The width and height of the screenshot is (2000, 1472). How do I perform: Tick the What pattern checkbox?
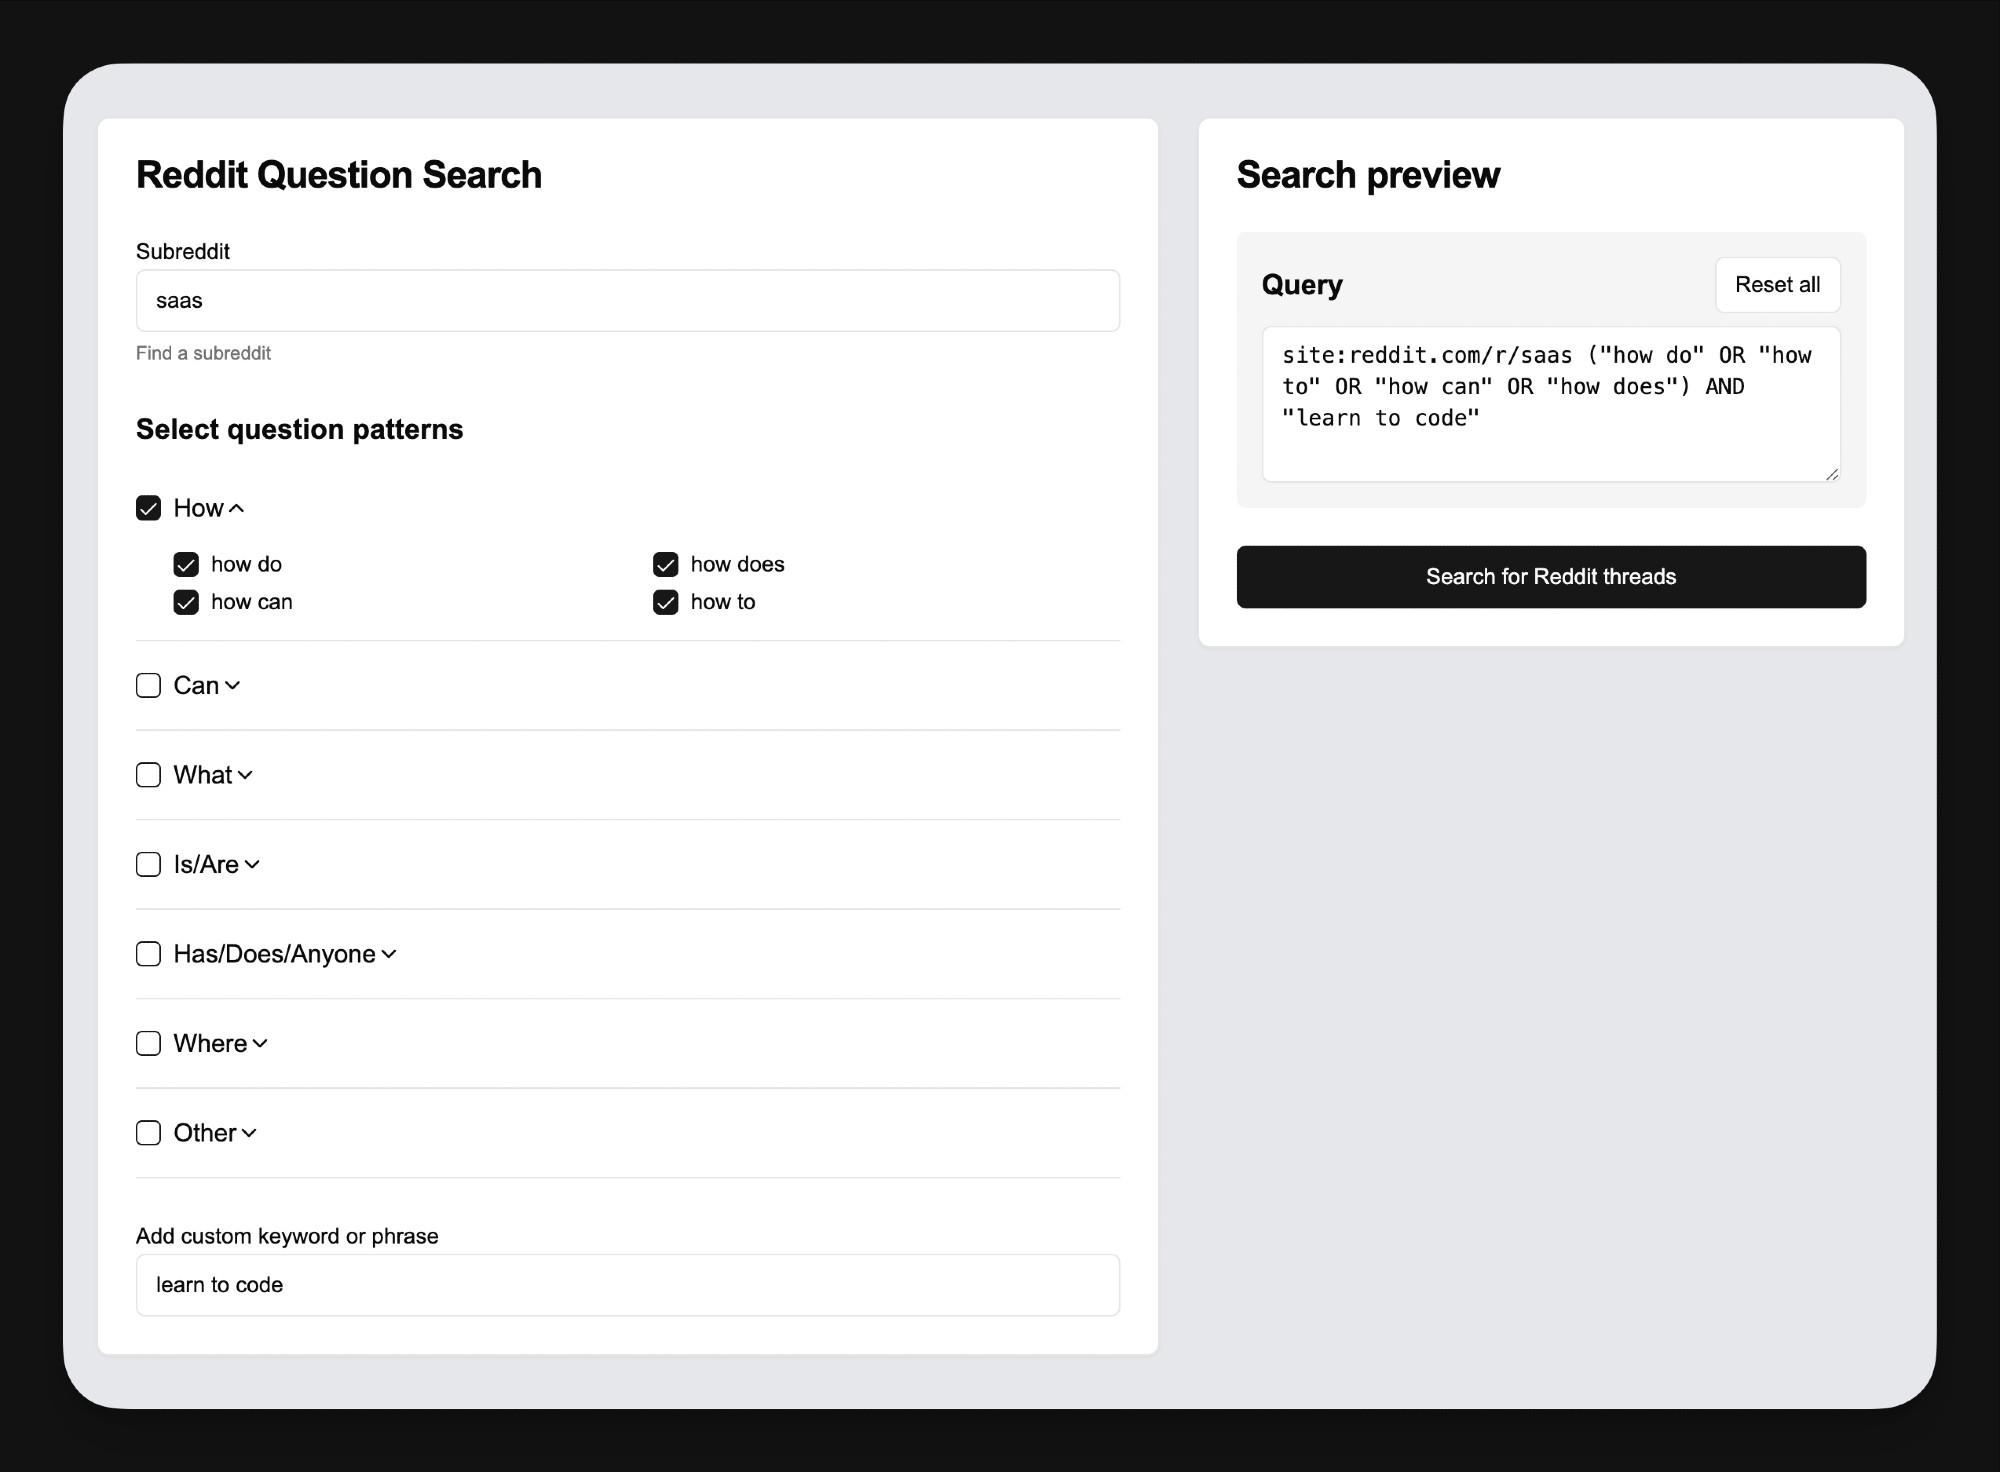tap(148, 775)
